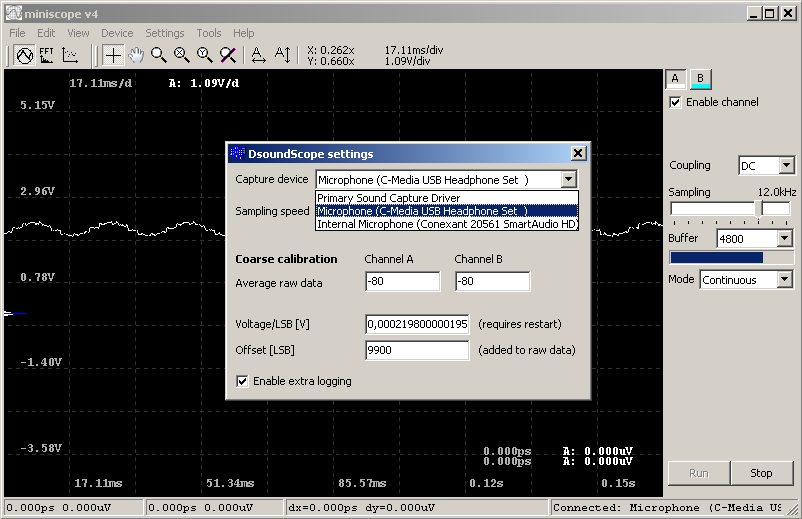
Task: Choose Primary Sound Capture Driver option
Action: pos(447,198)
